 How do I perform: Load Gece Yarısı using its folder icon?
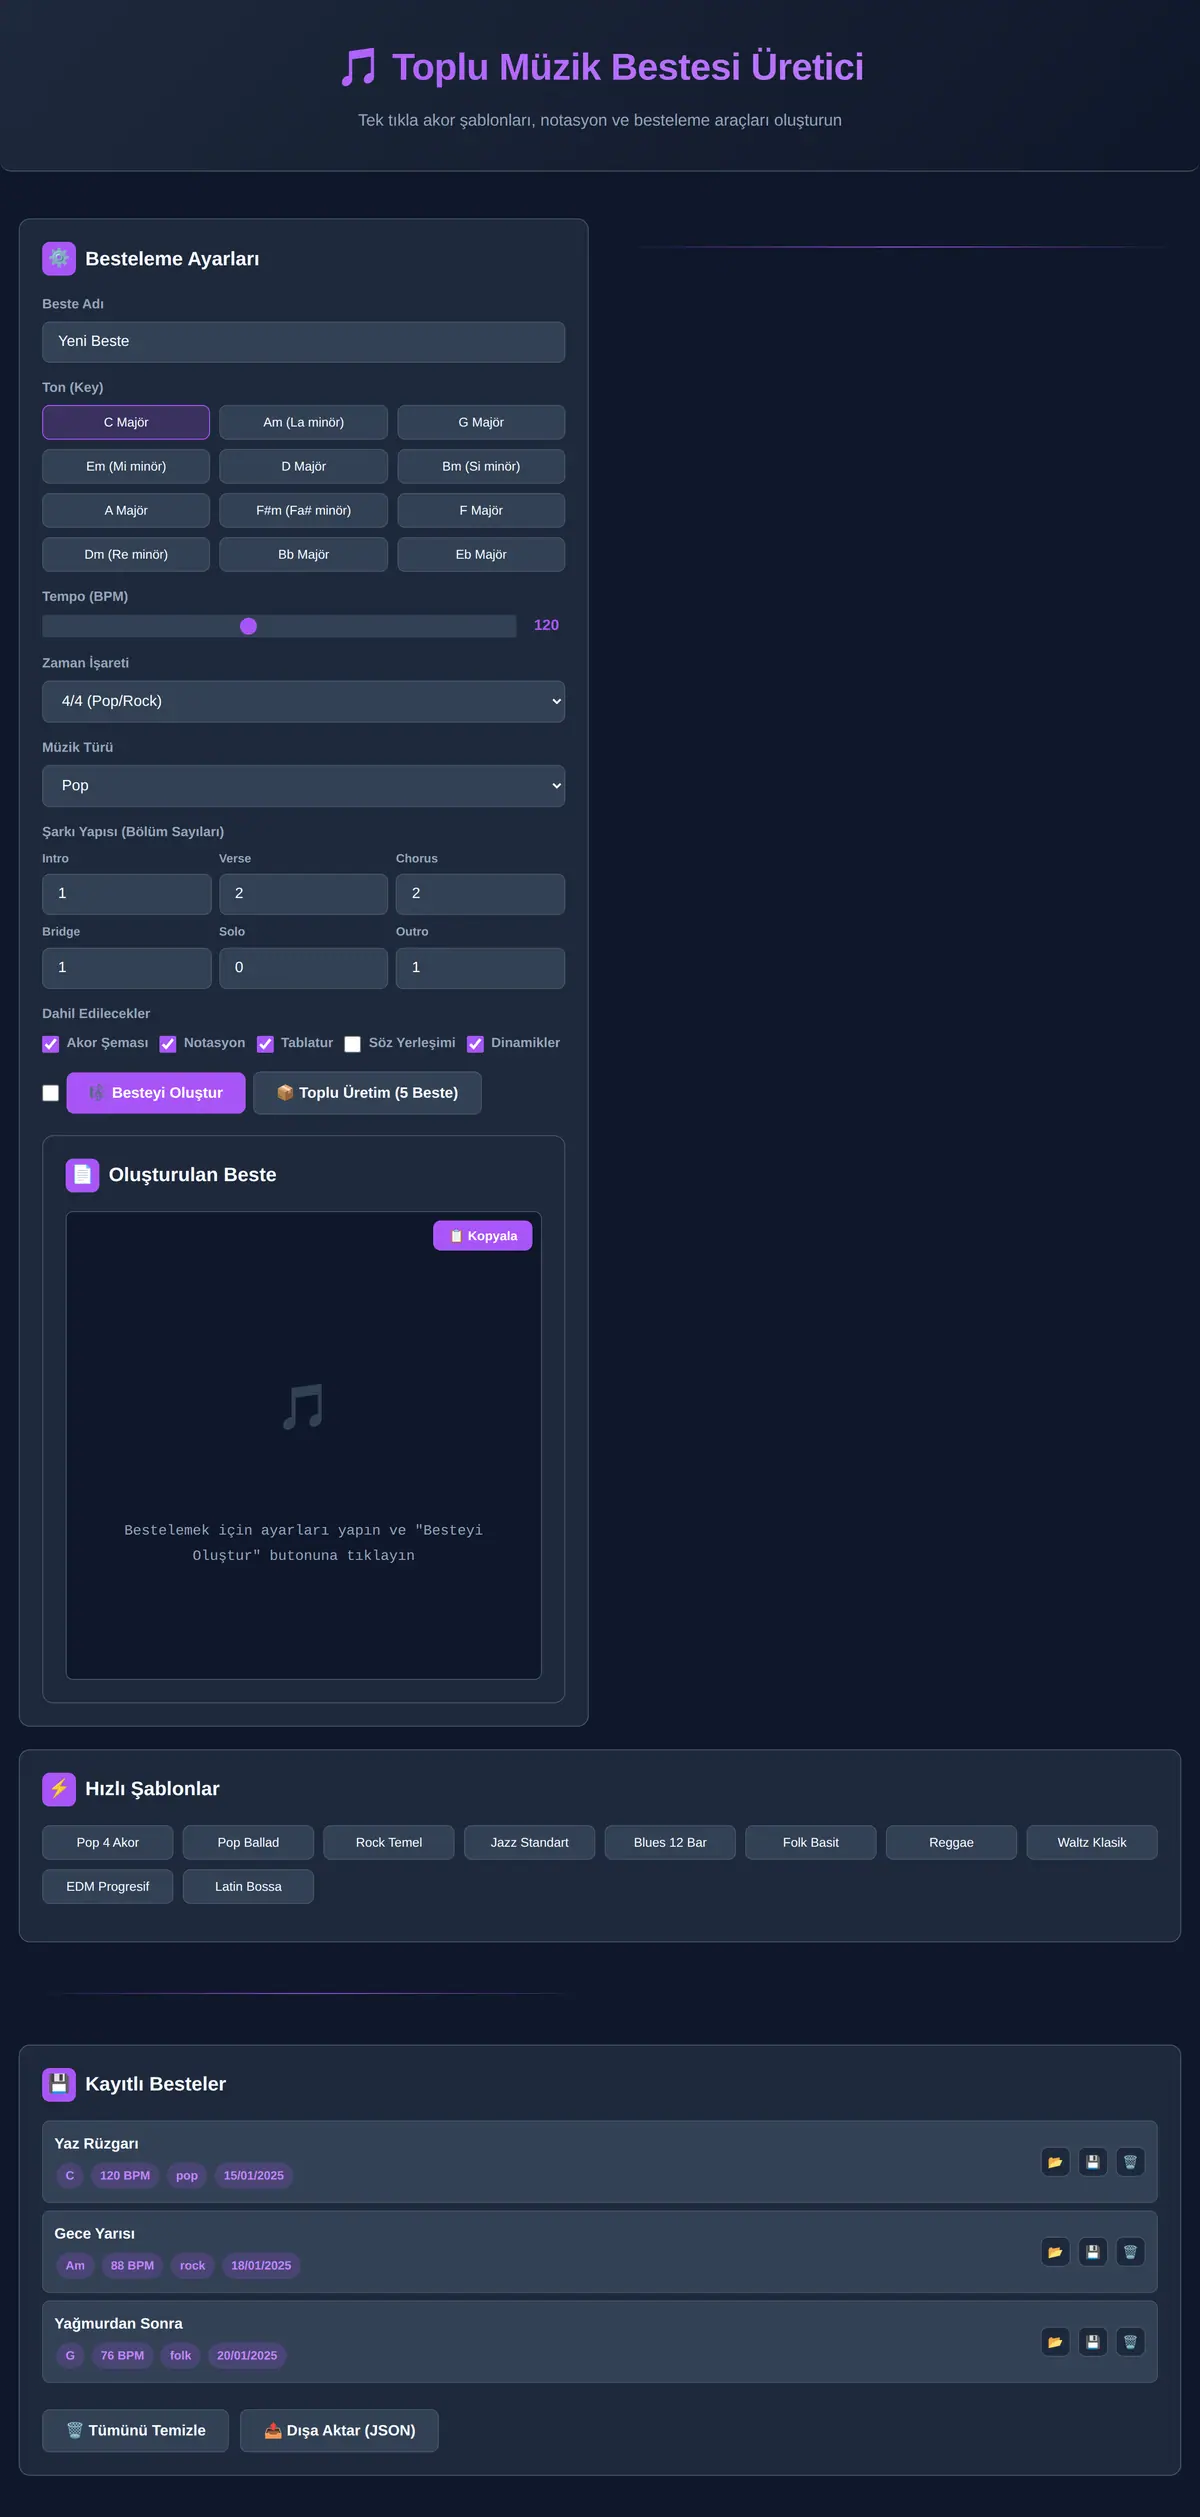click(1055, 2251)
